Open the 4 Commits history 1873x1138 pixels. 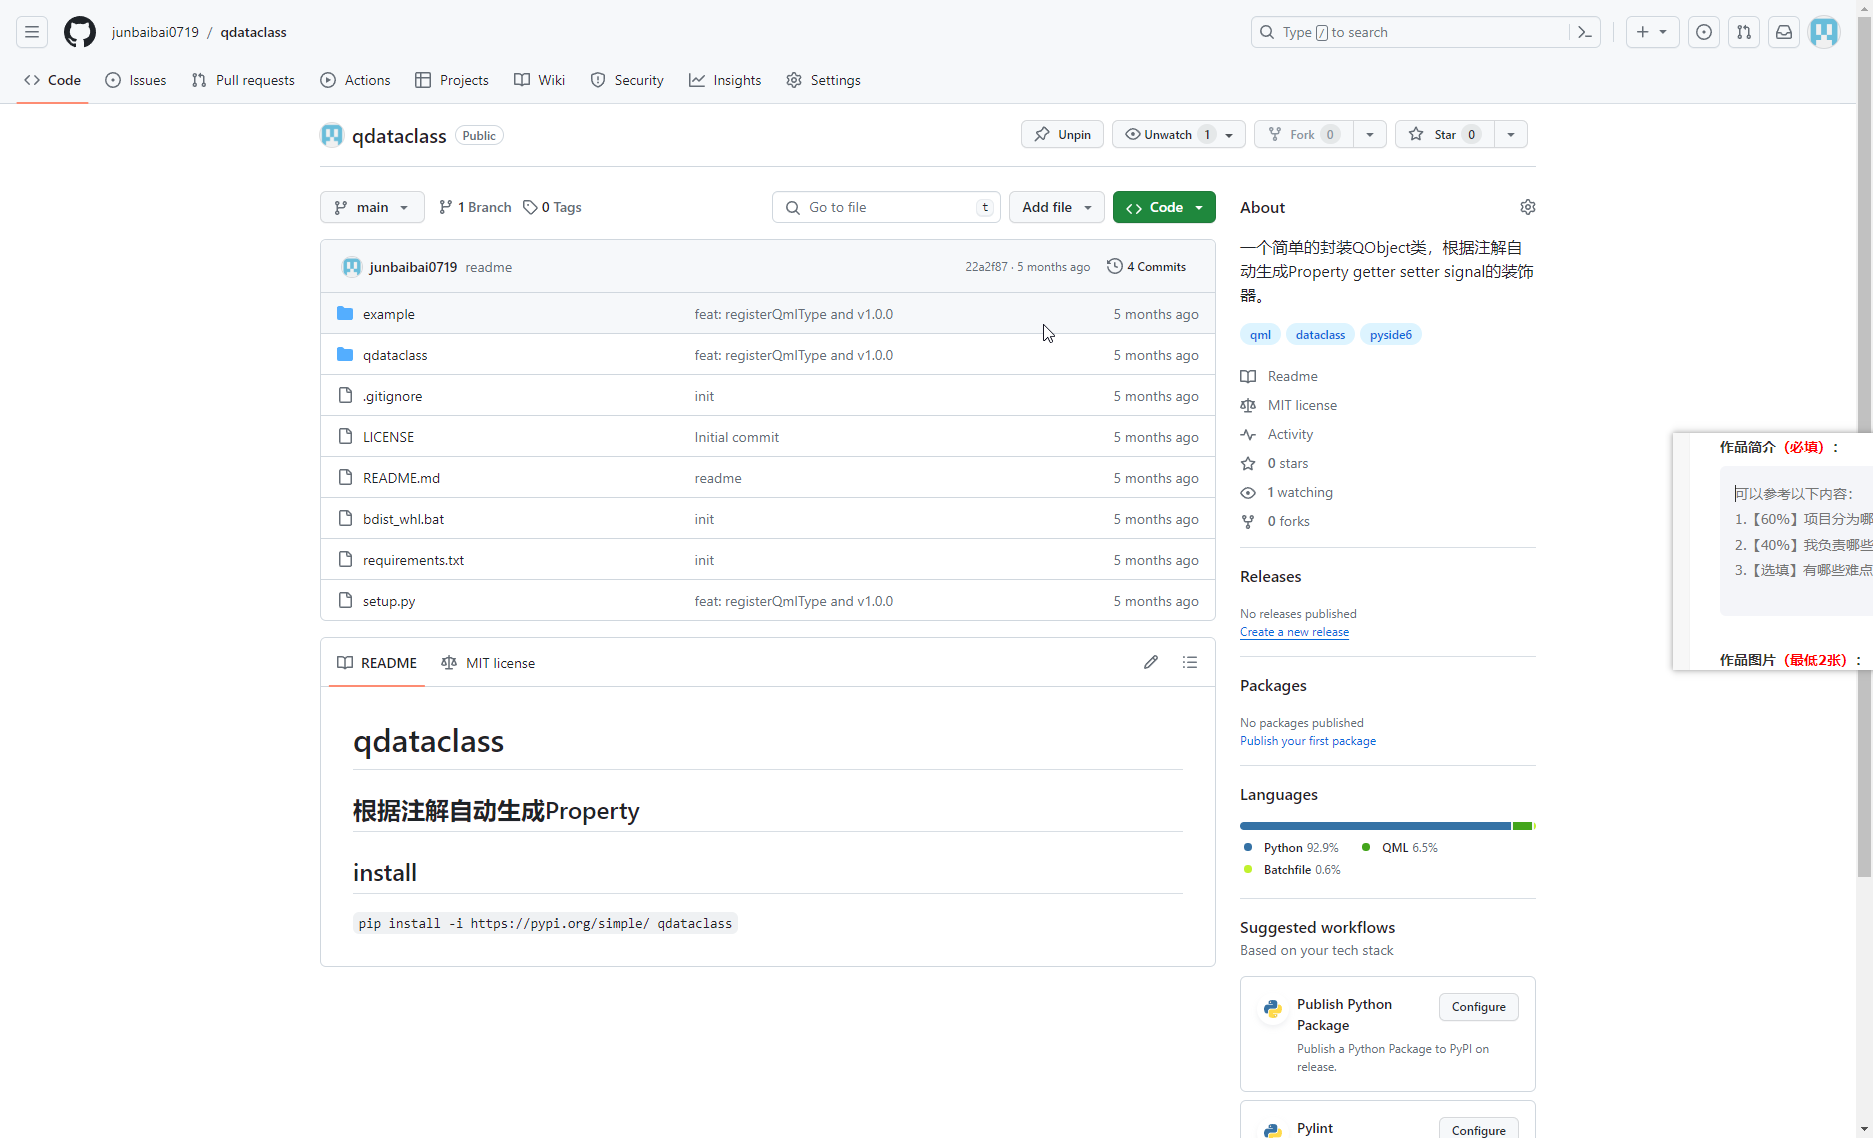pyautogui.click(x=1146, y=266)
